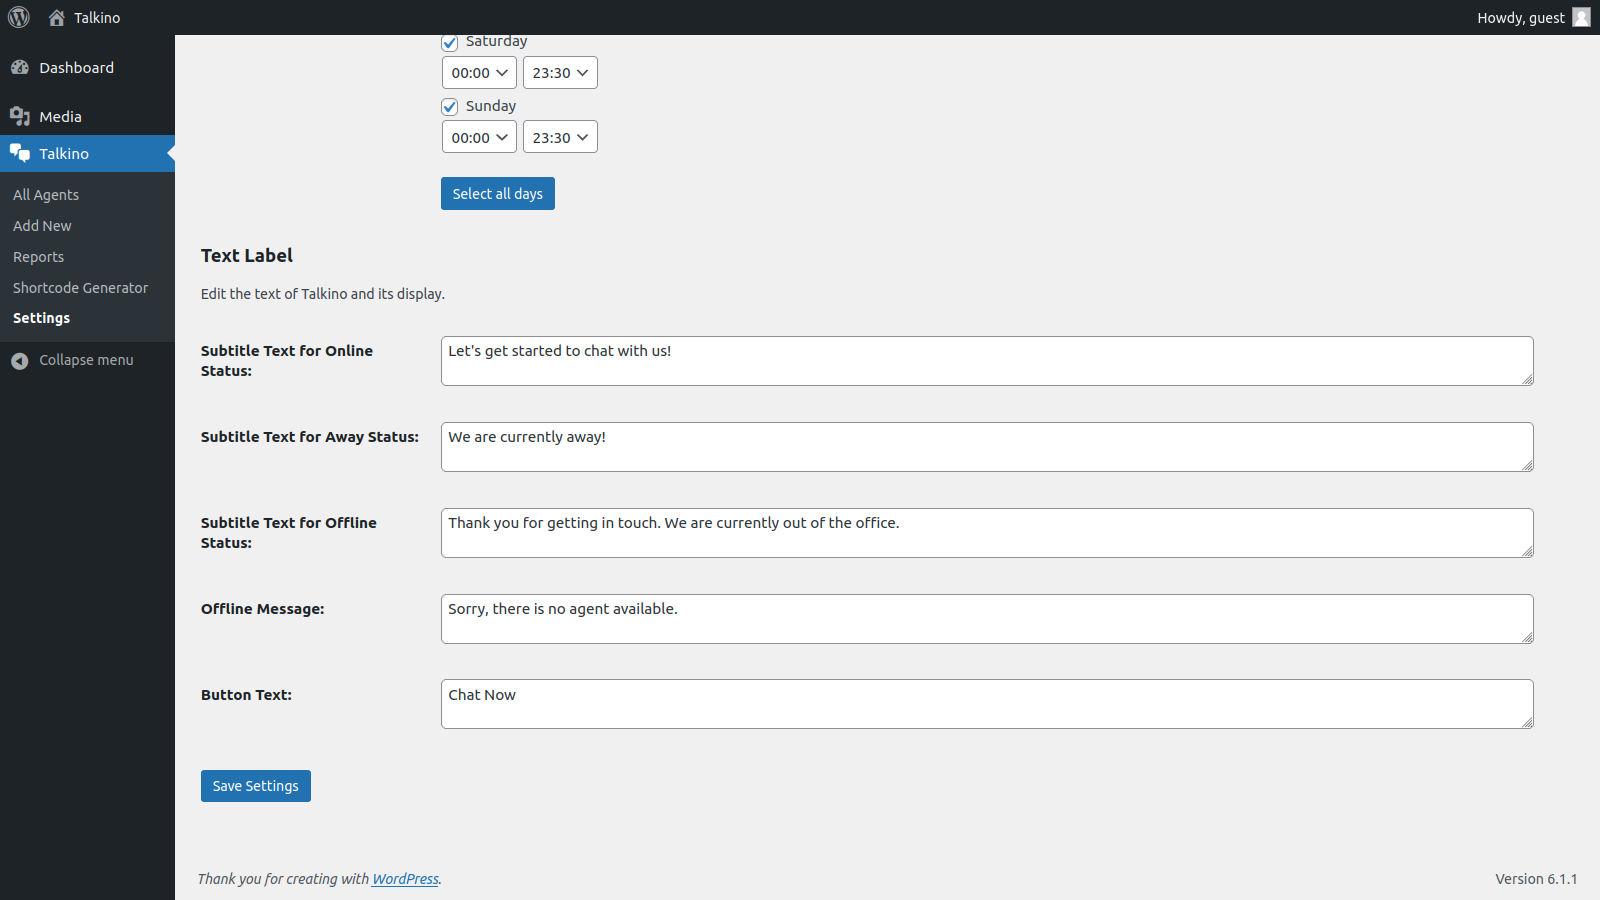Open Shortcode Generator submenu item
This screenshot has height=900, width=1600.
pos(80,288)
